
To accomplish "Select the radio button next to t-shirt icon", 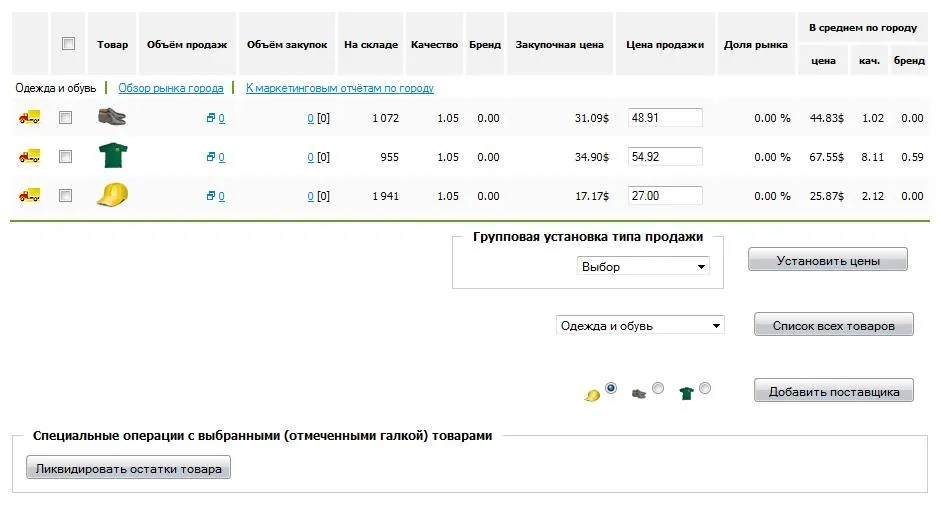I will [x=705, y=388].
